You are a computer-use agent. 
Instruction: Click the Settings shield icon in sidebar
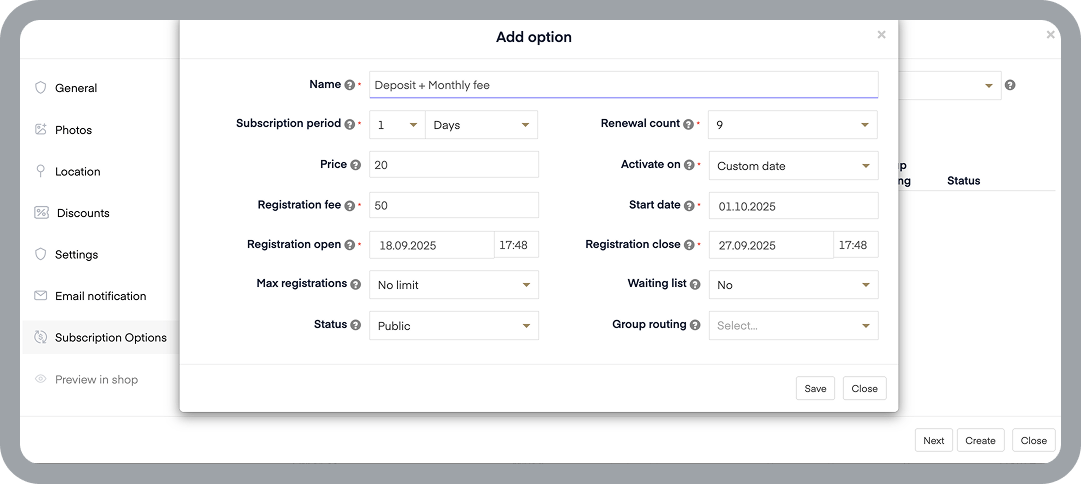[x=41, y=254]
